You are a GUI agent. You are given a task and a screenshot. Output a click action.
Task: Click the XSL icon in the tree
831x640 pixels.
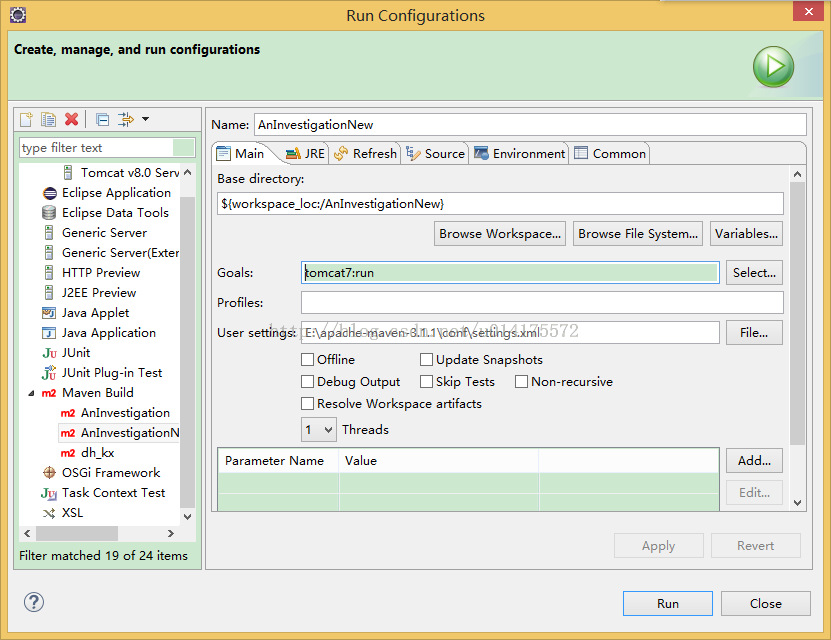pos(49,513)
